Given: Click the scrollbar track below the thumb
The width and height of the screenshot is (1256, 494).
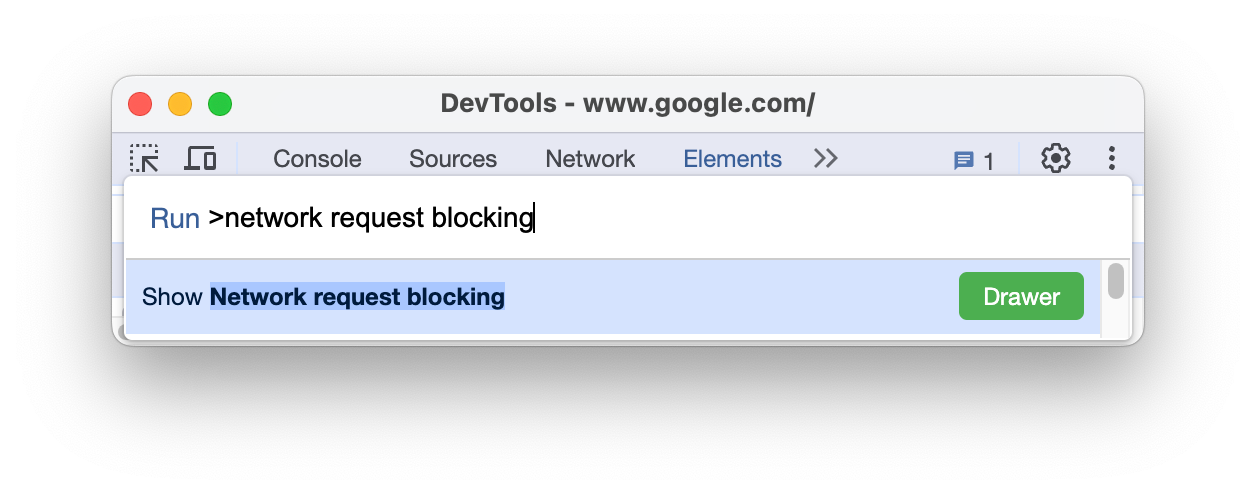Looking at the screenshot, I should pos(1115,320).
